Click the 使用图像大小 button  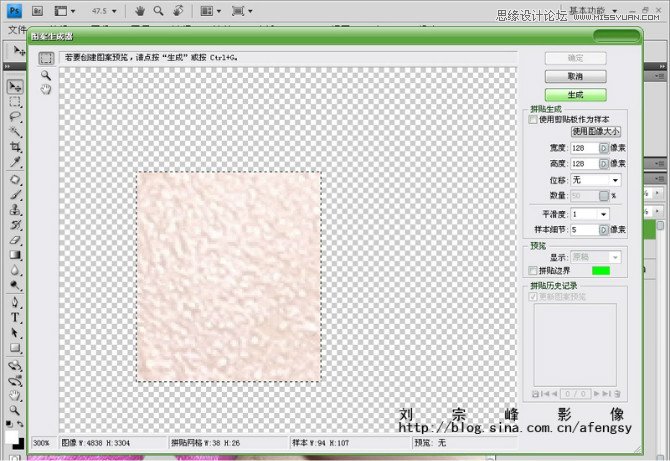click(596, 132)
